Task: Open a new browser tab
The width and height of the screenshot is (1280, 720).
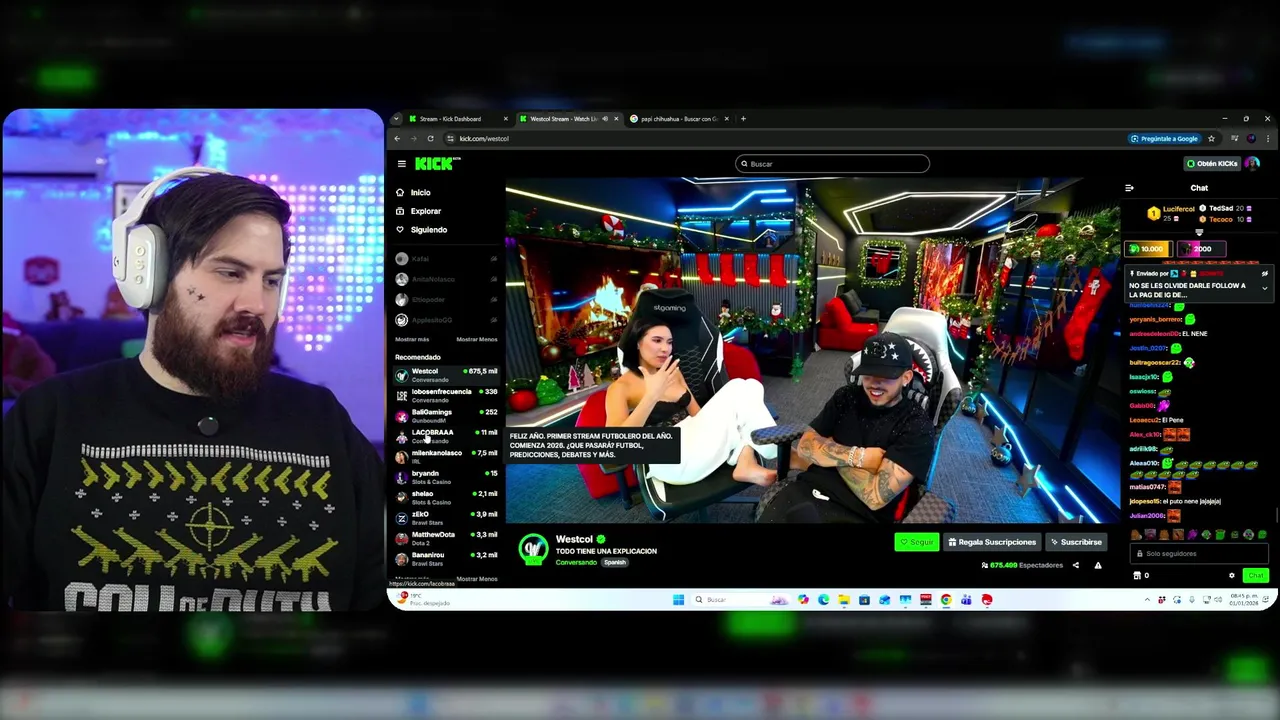Action: [743, 119]
